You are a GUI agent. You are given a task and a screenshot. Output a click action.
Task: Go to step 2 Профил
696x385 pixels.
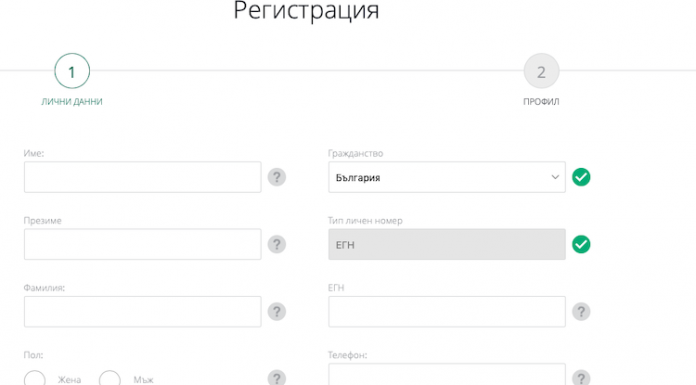pyautogui.click(x=541, y=71)
